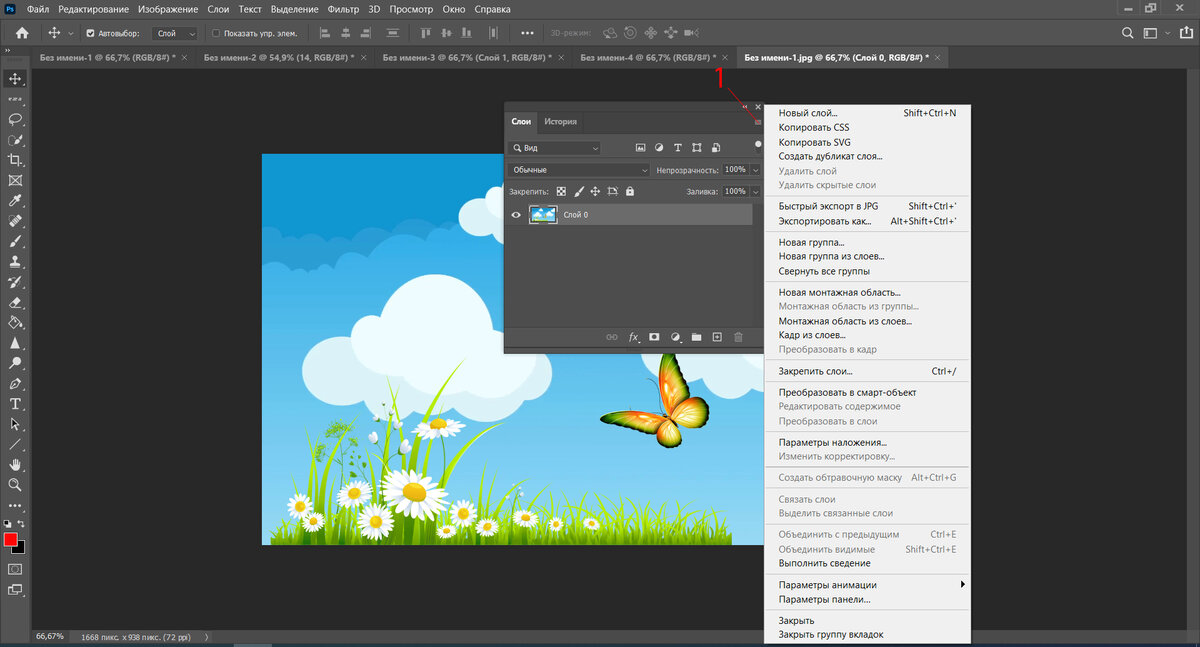Hide Слой 0 with the eye icon
Viewport: 1200px width, 647px height.
517,214
